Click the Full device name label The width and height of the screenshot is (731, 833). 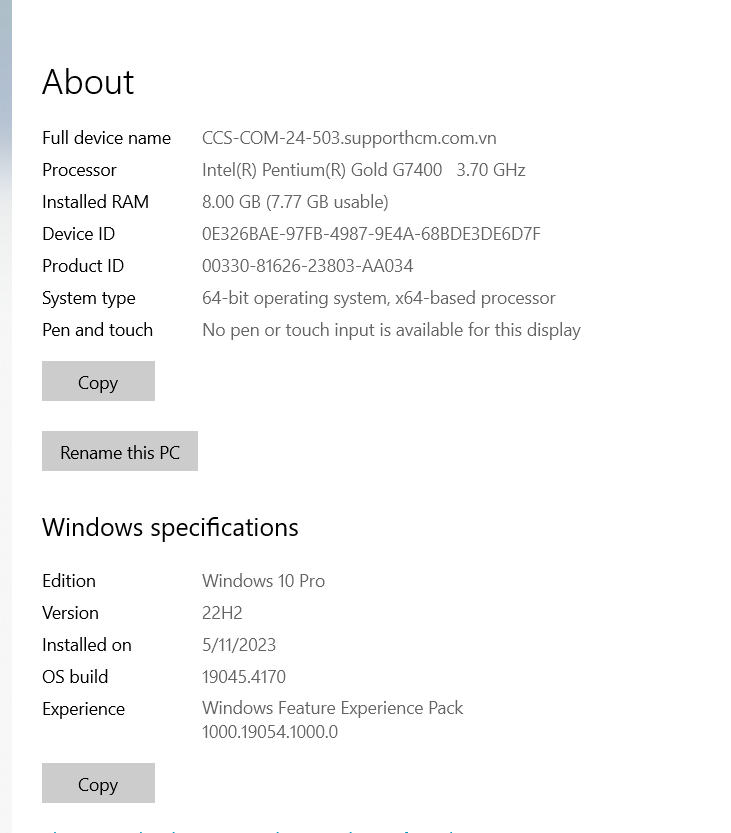pyautogui.click(x=106, y=138)
